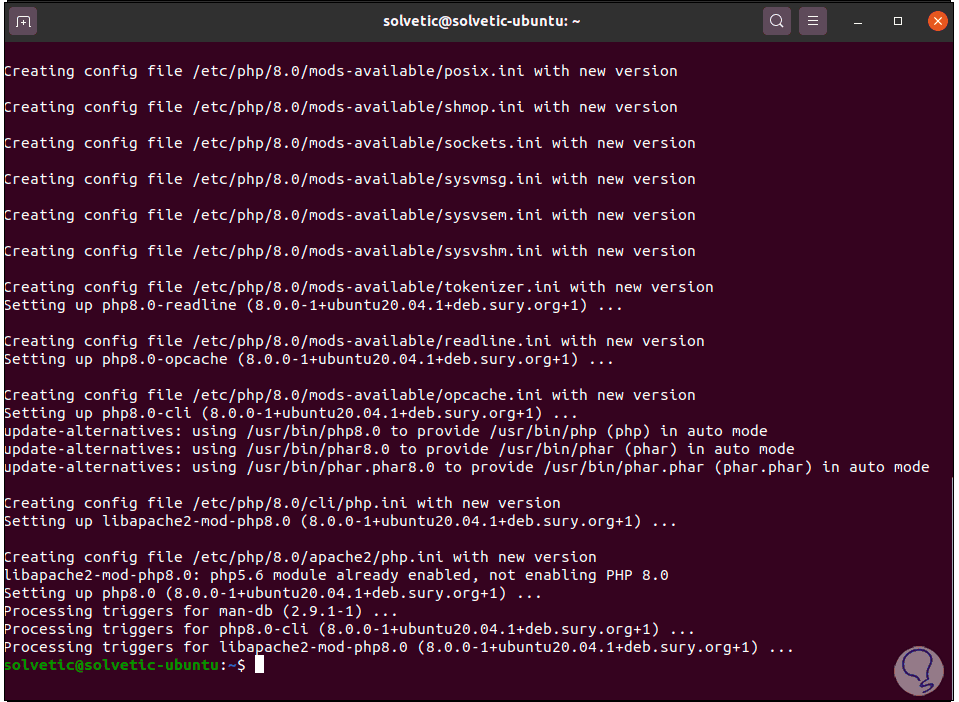Viewport: 959px width, 702px height.
Task: Maximize the terminal window
Action: click(898, 21)
